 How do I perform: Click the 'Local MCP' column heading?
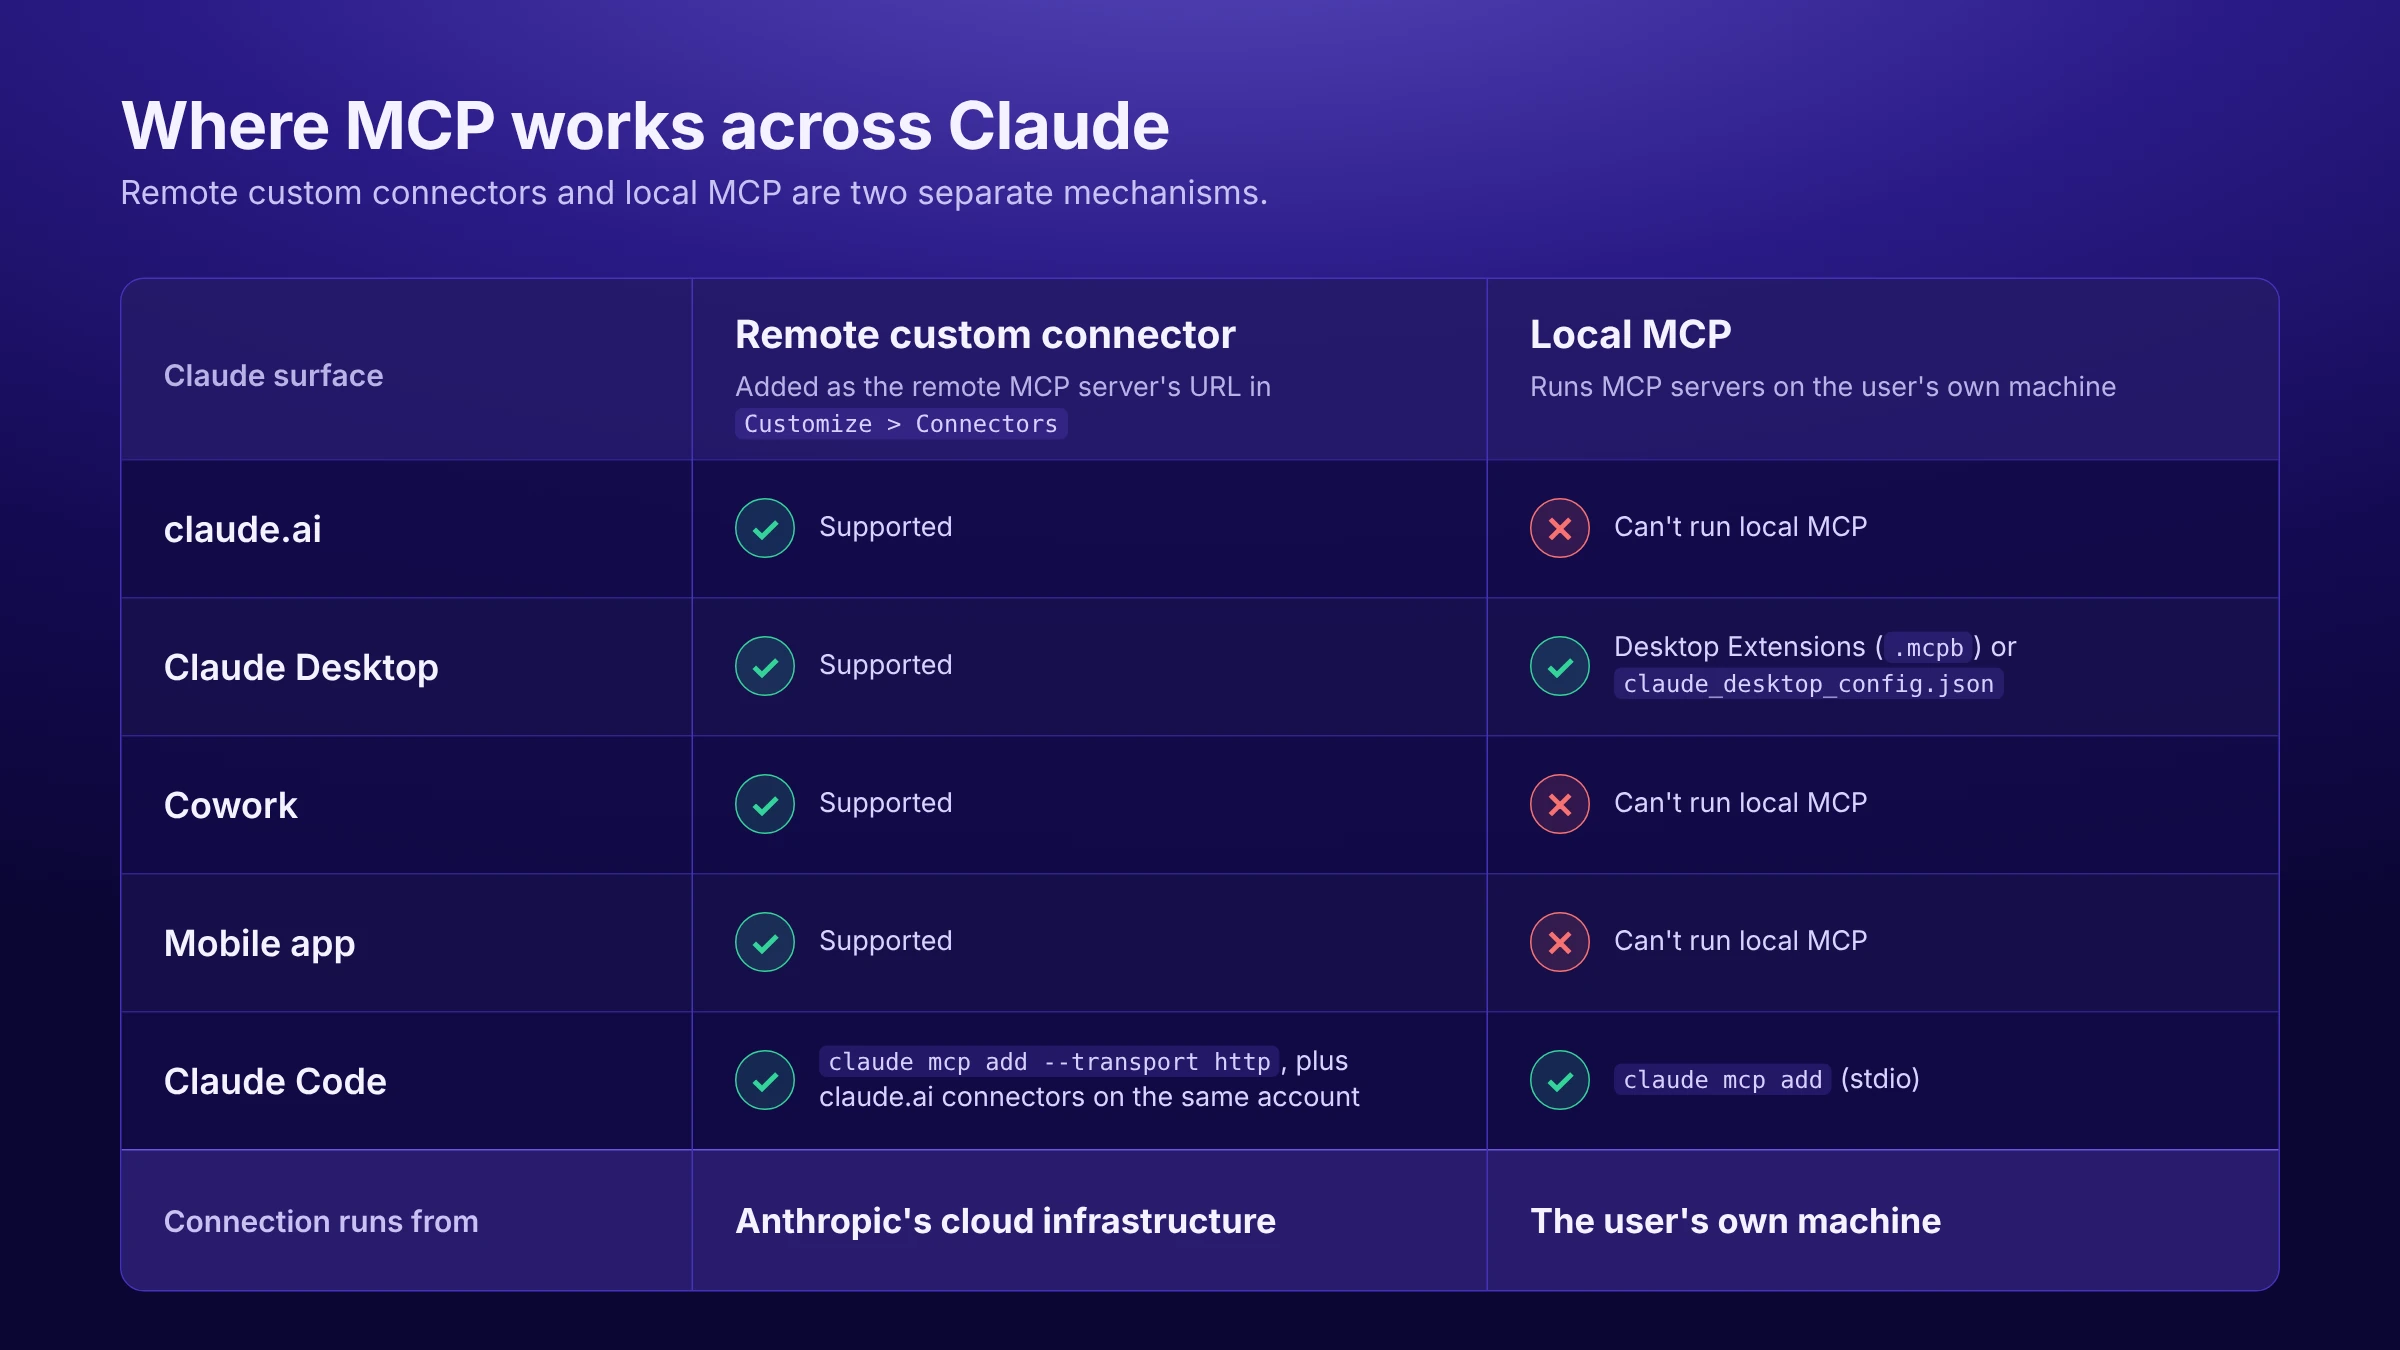(x=1630, y=335)
